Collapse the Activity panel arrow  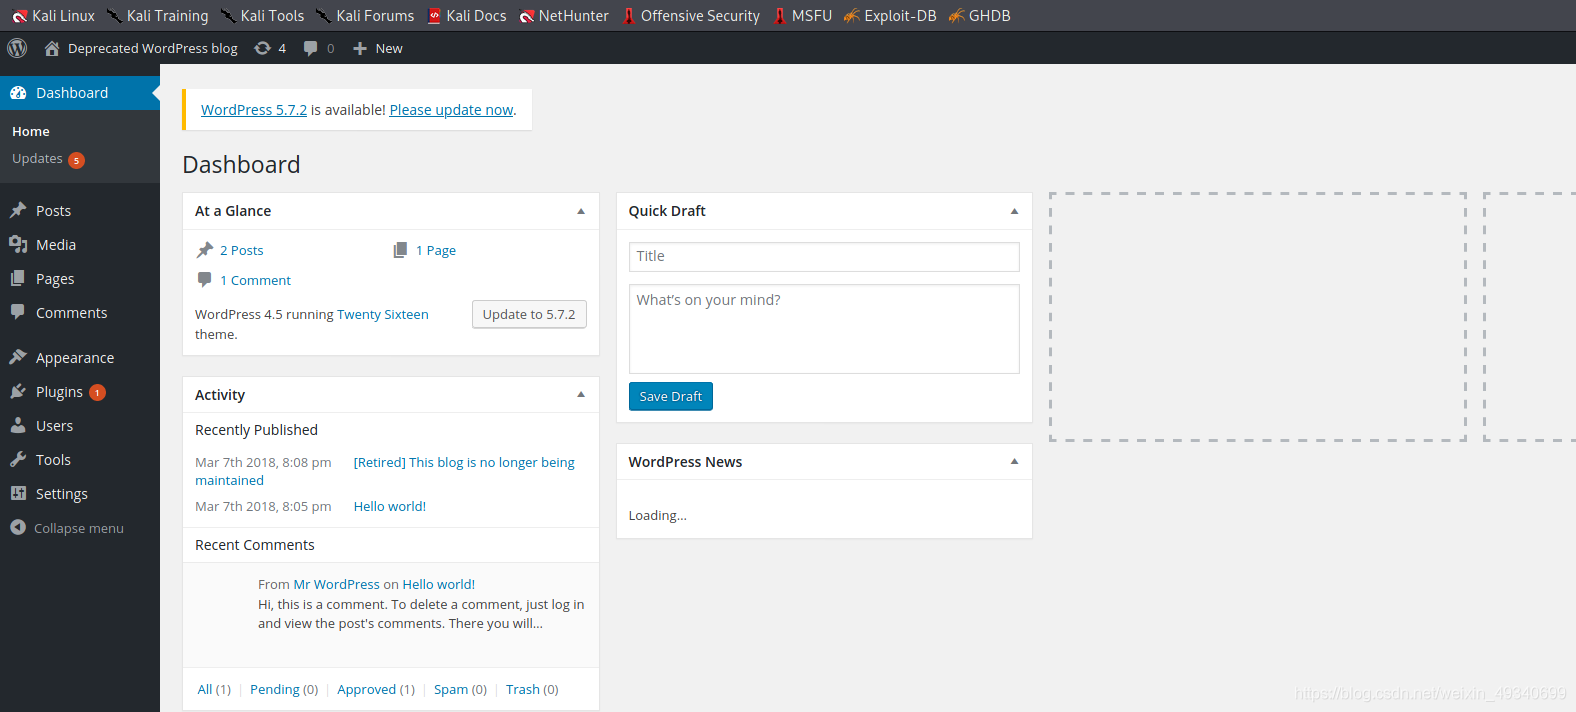tap(581, 395)
